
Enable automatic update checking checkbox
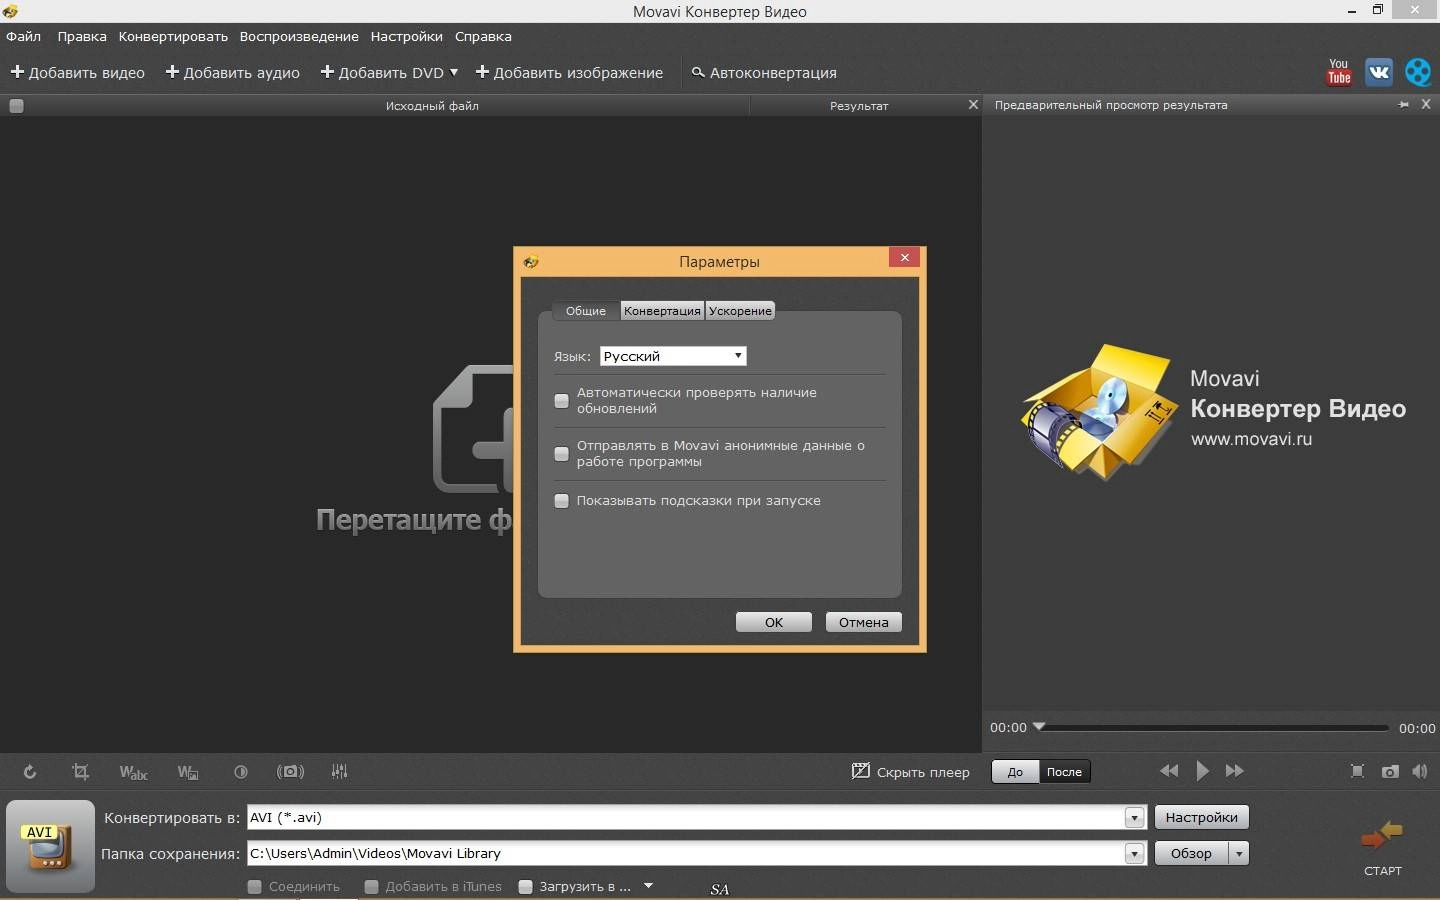pos(562,401)
